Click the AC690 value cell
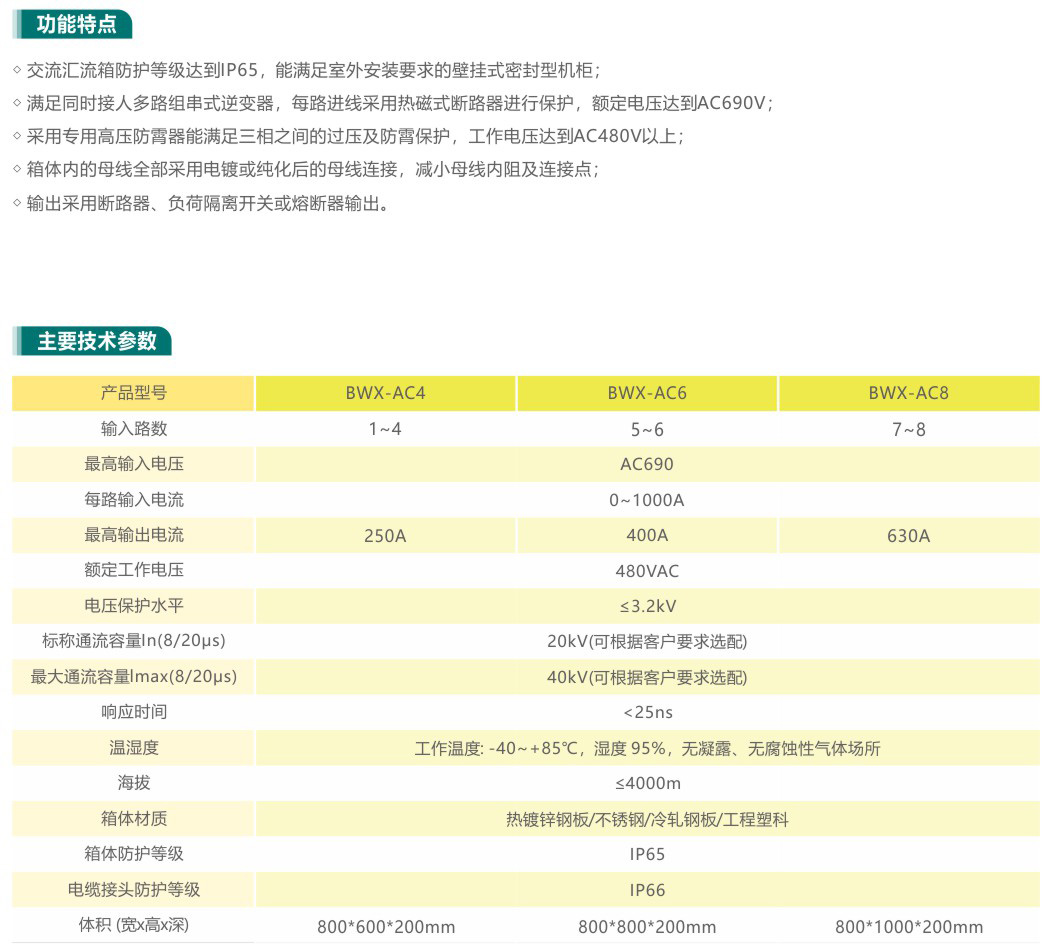1042x944 pixels. (x=647, y=464)
